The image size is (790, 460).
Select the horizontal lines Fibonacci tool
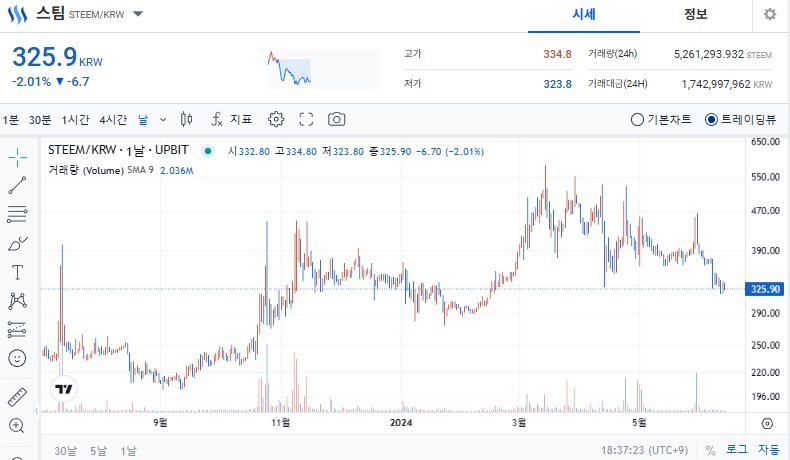pyautogui.click(x=17, y=214)
